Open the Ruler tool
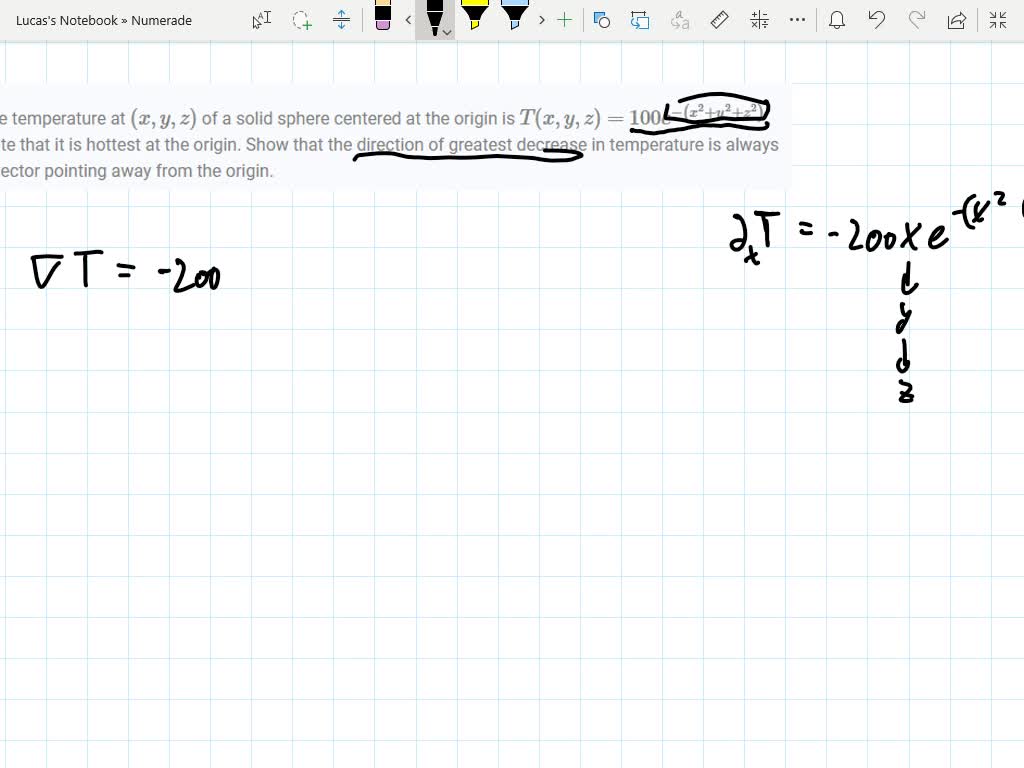The height and width of the screenshot is (768, 1024). tap(718, 20)
